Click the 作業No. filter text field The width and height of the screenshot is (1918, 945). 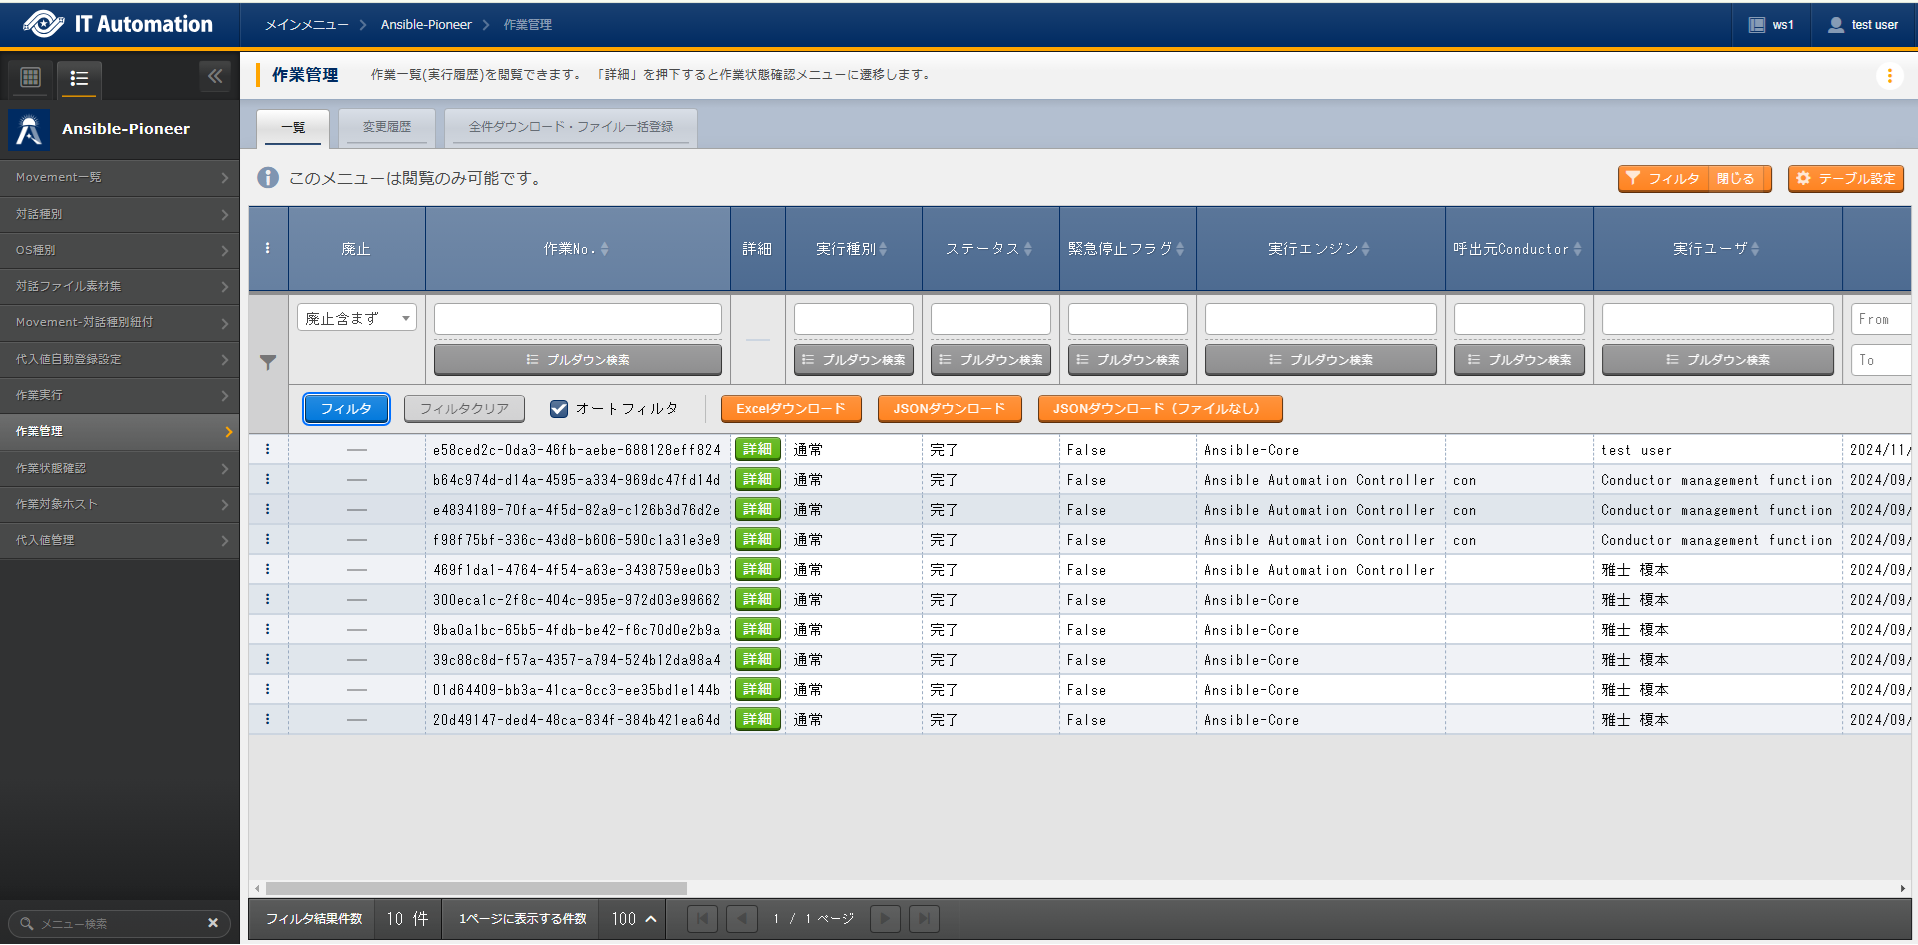click(577, 319)
